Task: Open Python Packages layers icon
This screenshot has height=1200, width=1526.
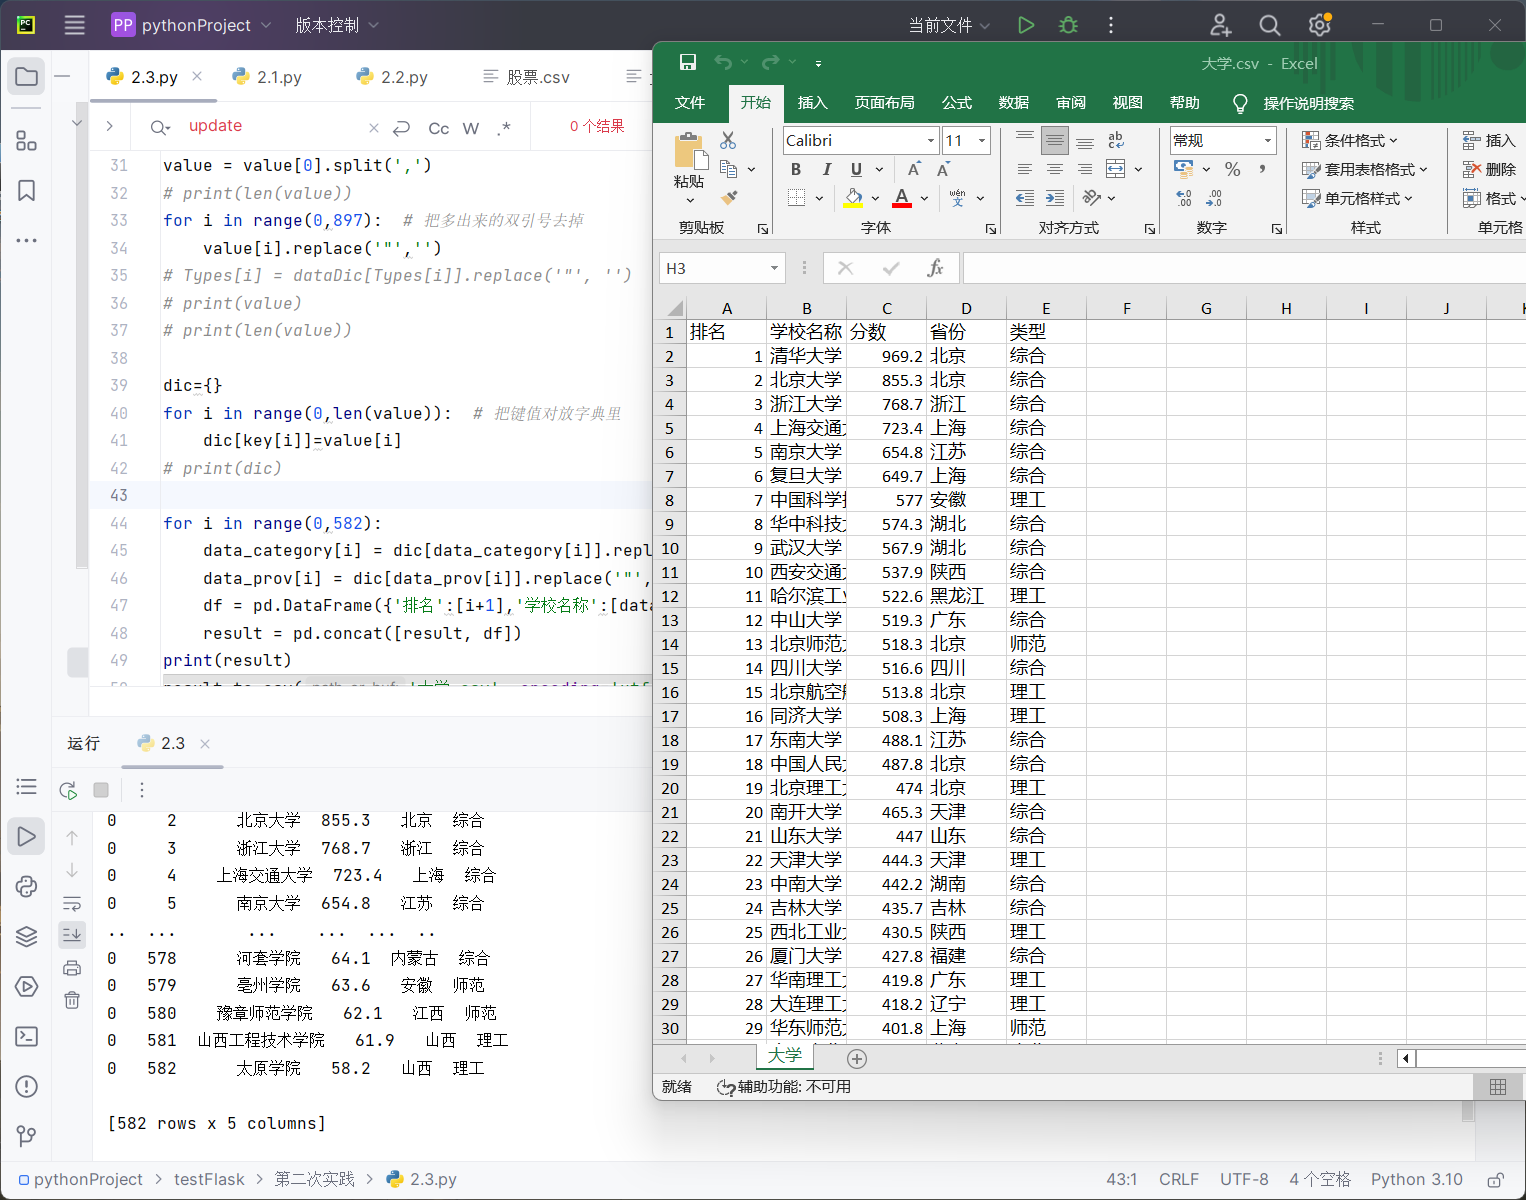Action: pyautogui.click(x=27, y=936)
